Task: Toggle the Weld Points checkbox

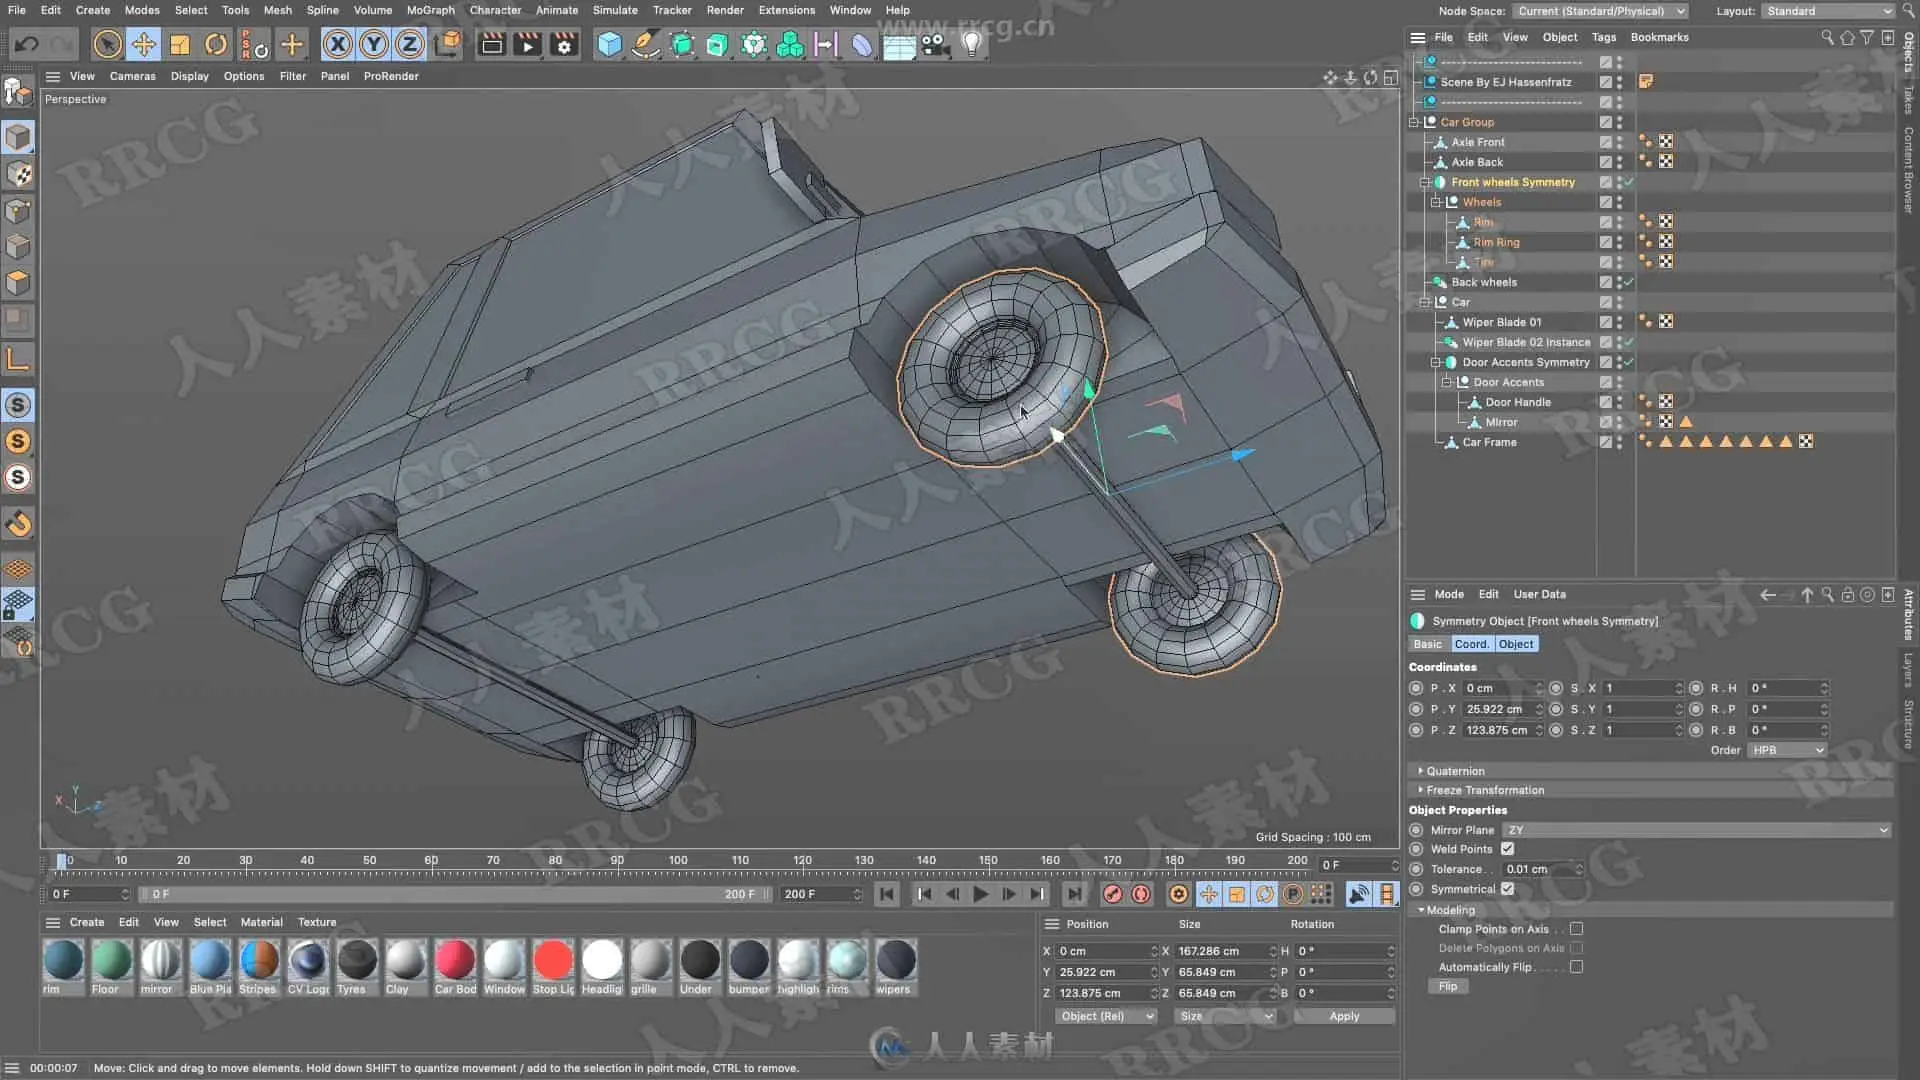Action: pyautogui.click(x=1507, y=849)
